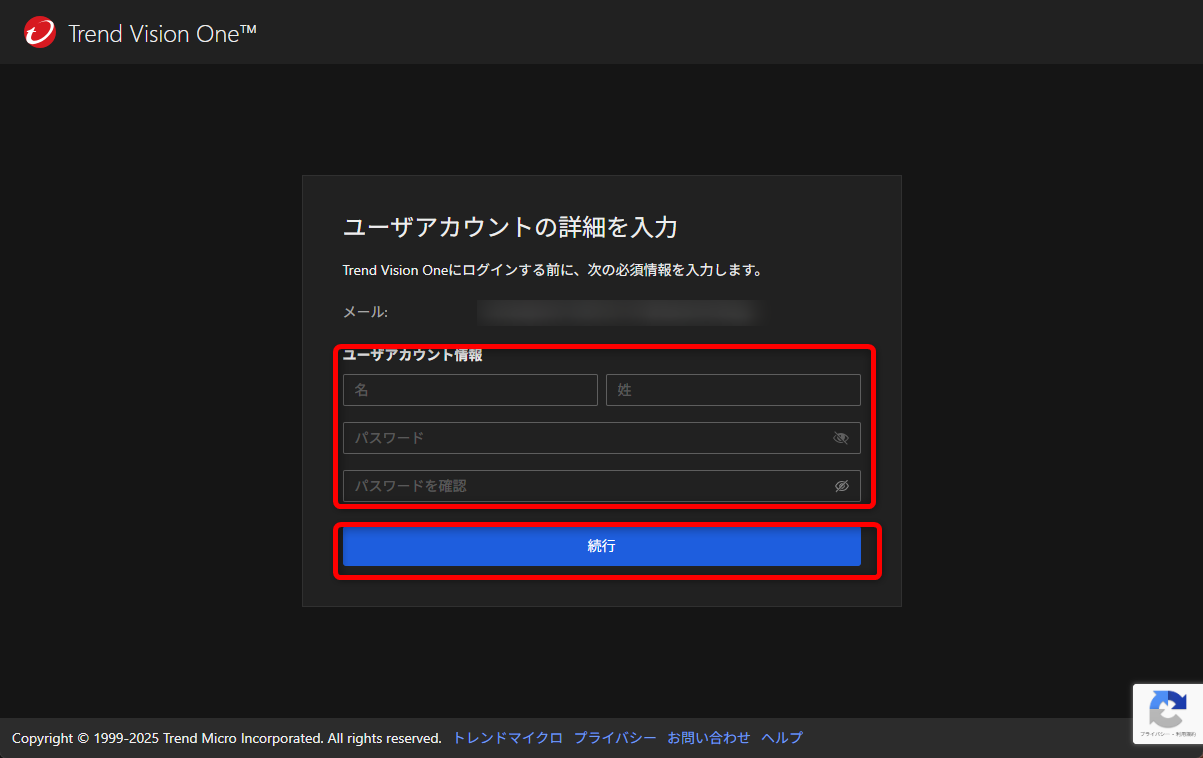Click the reCAPTCHA badge icon
Viewport: 1203px width, 758px height.
[x=1168, y=708]
